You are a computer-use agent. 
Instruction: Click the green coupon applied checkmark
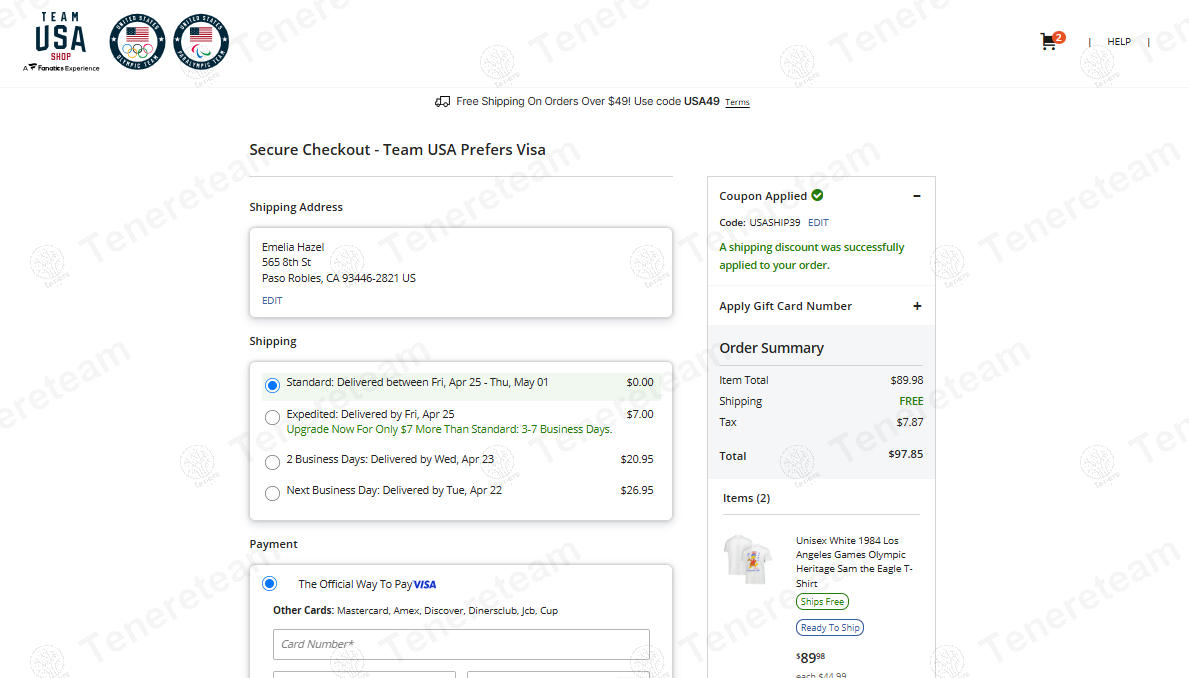(817, 195)
